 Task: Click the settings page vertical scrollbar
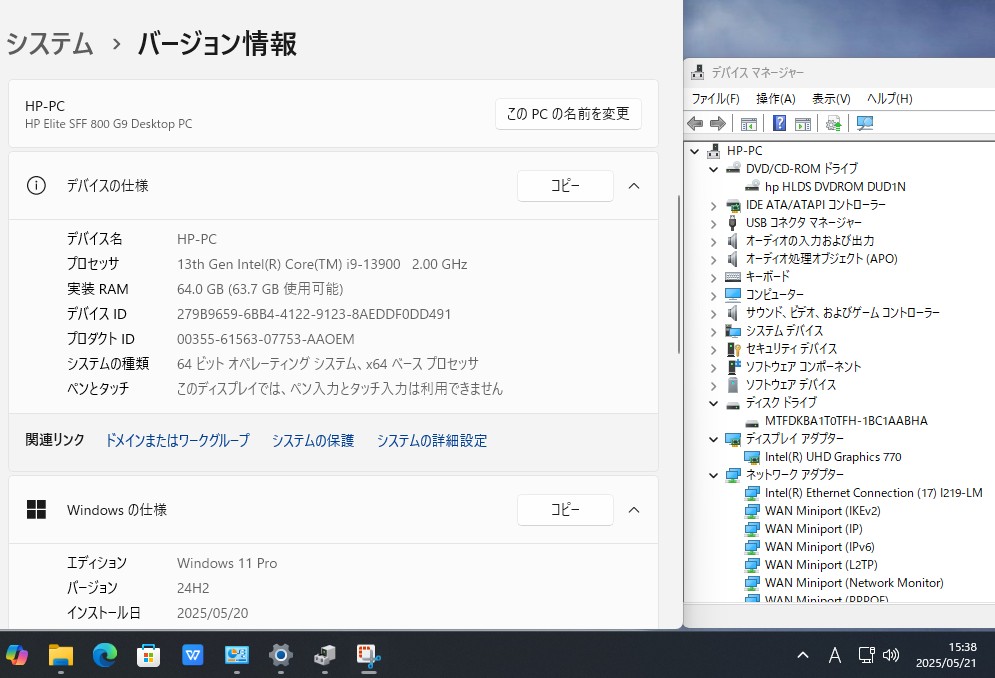click(678, 274)
